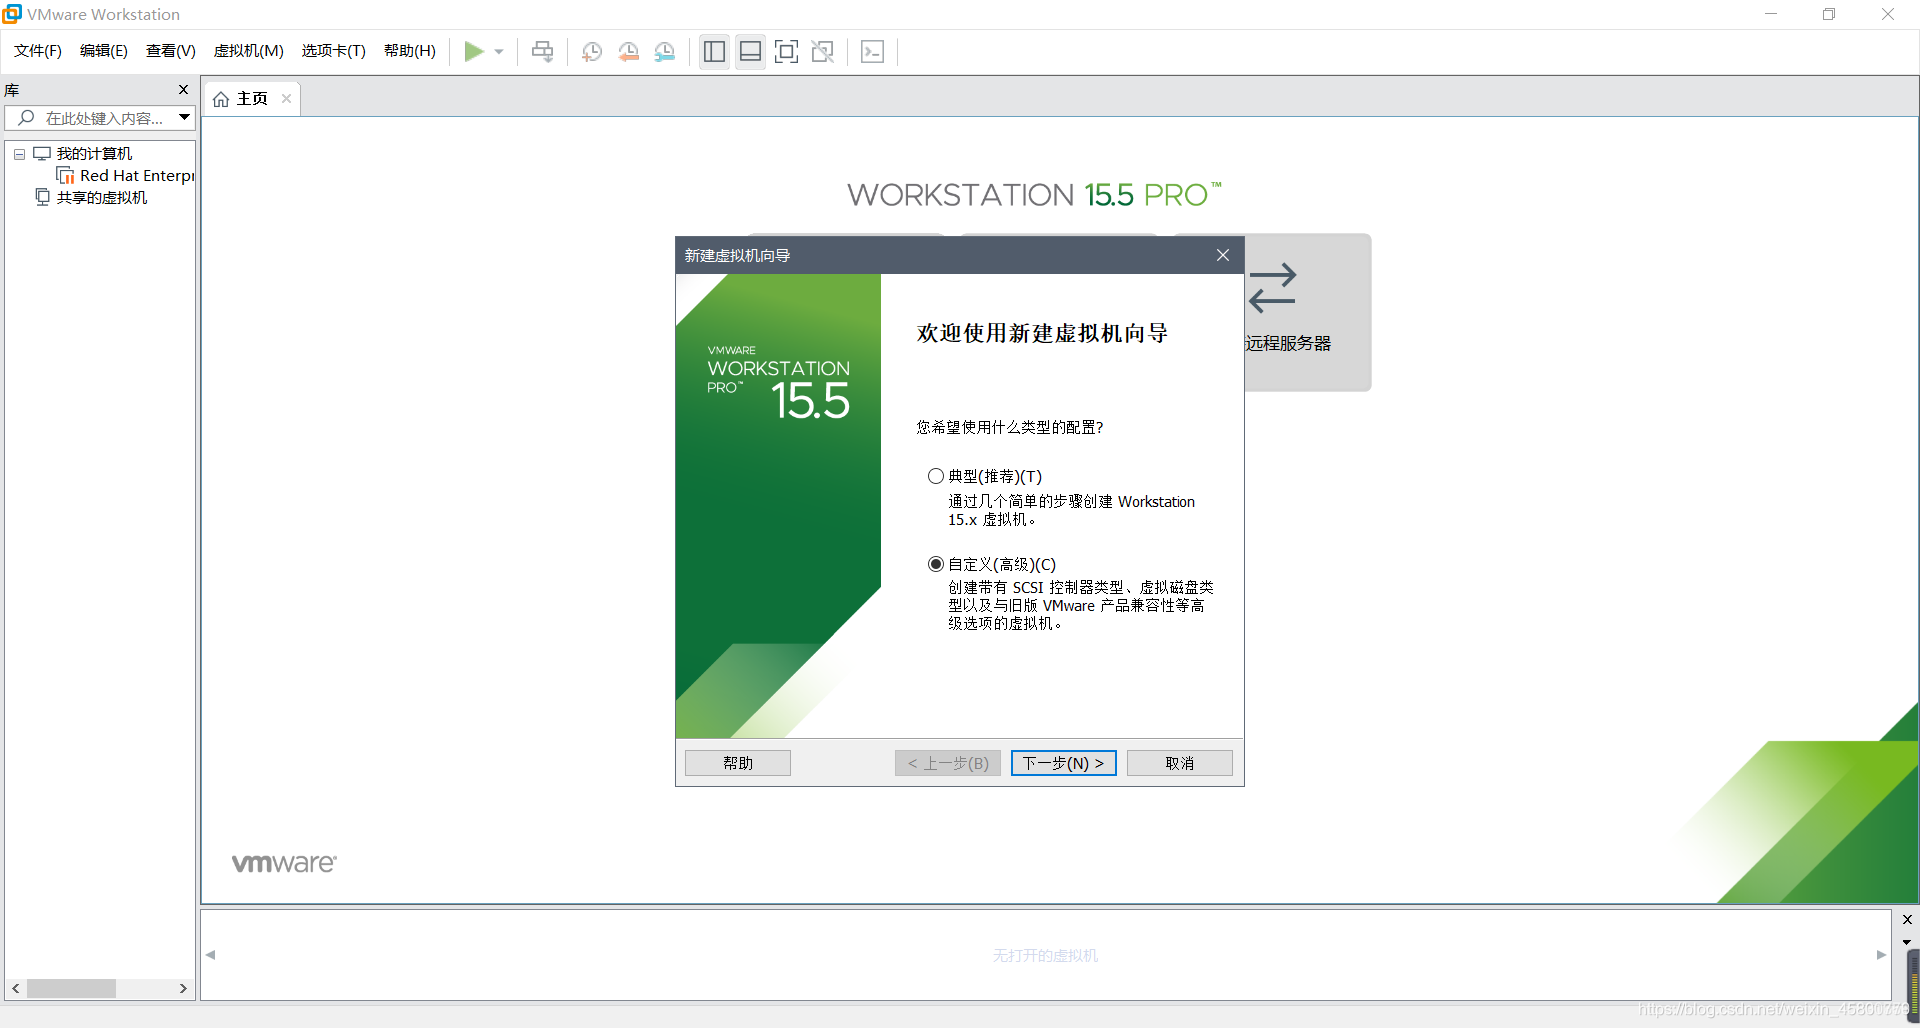
Task: Click the library horizontal scrollbar thumb
Action: point(71,988)
